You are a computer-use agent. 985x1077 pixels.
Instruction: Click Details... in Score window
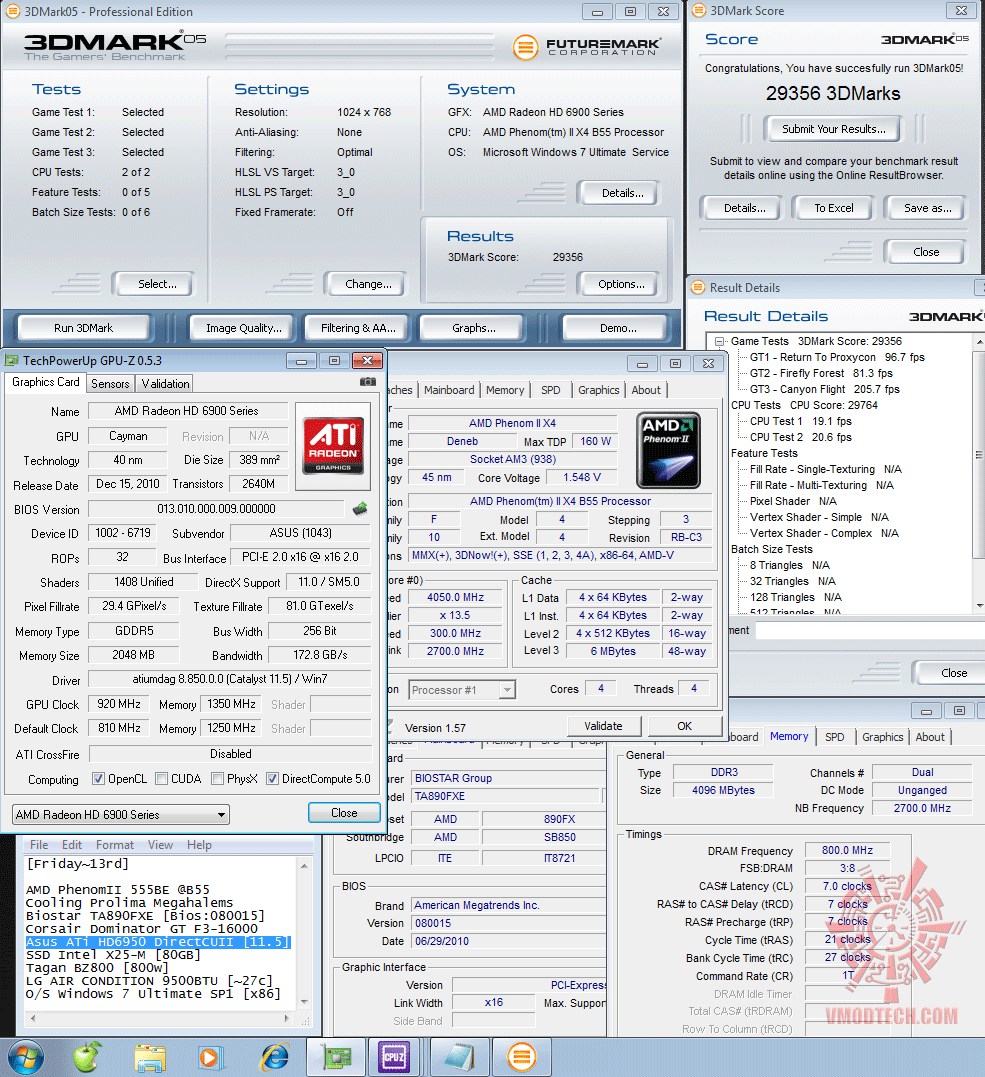(x=744, y=208)
